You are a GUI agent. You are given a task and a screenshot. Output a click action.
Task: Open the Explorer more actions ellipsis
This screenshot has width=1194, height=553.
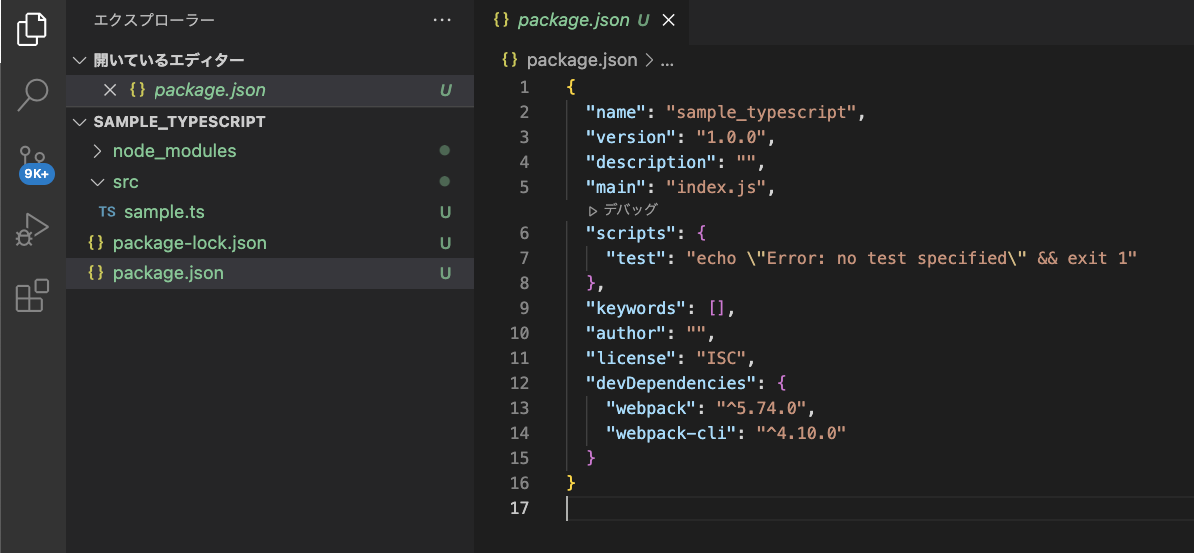442,21
